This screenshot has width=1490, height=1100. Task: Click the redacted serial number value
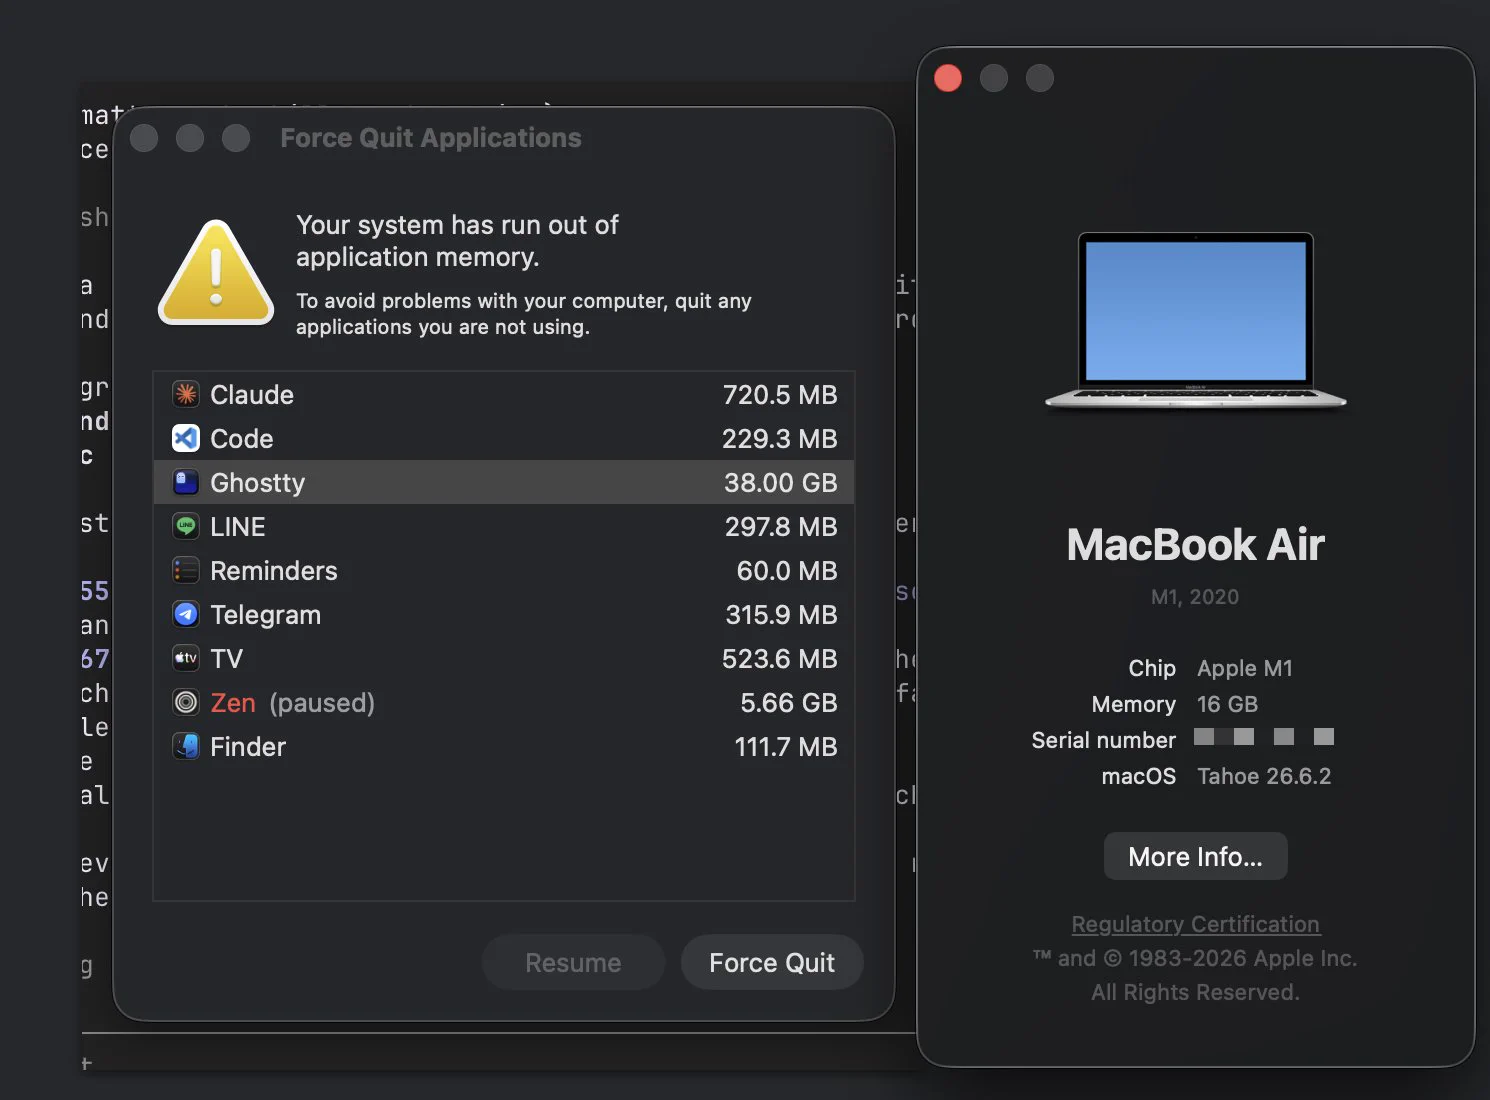pos(1264,737)
